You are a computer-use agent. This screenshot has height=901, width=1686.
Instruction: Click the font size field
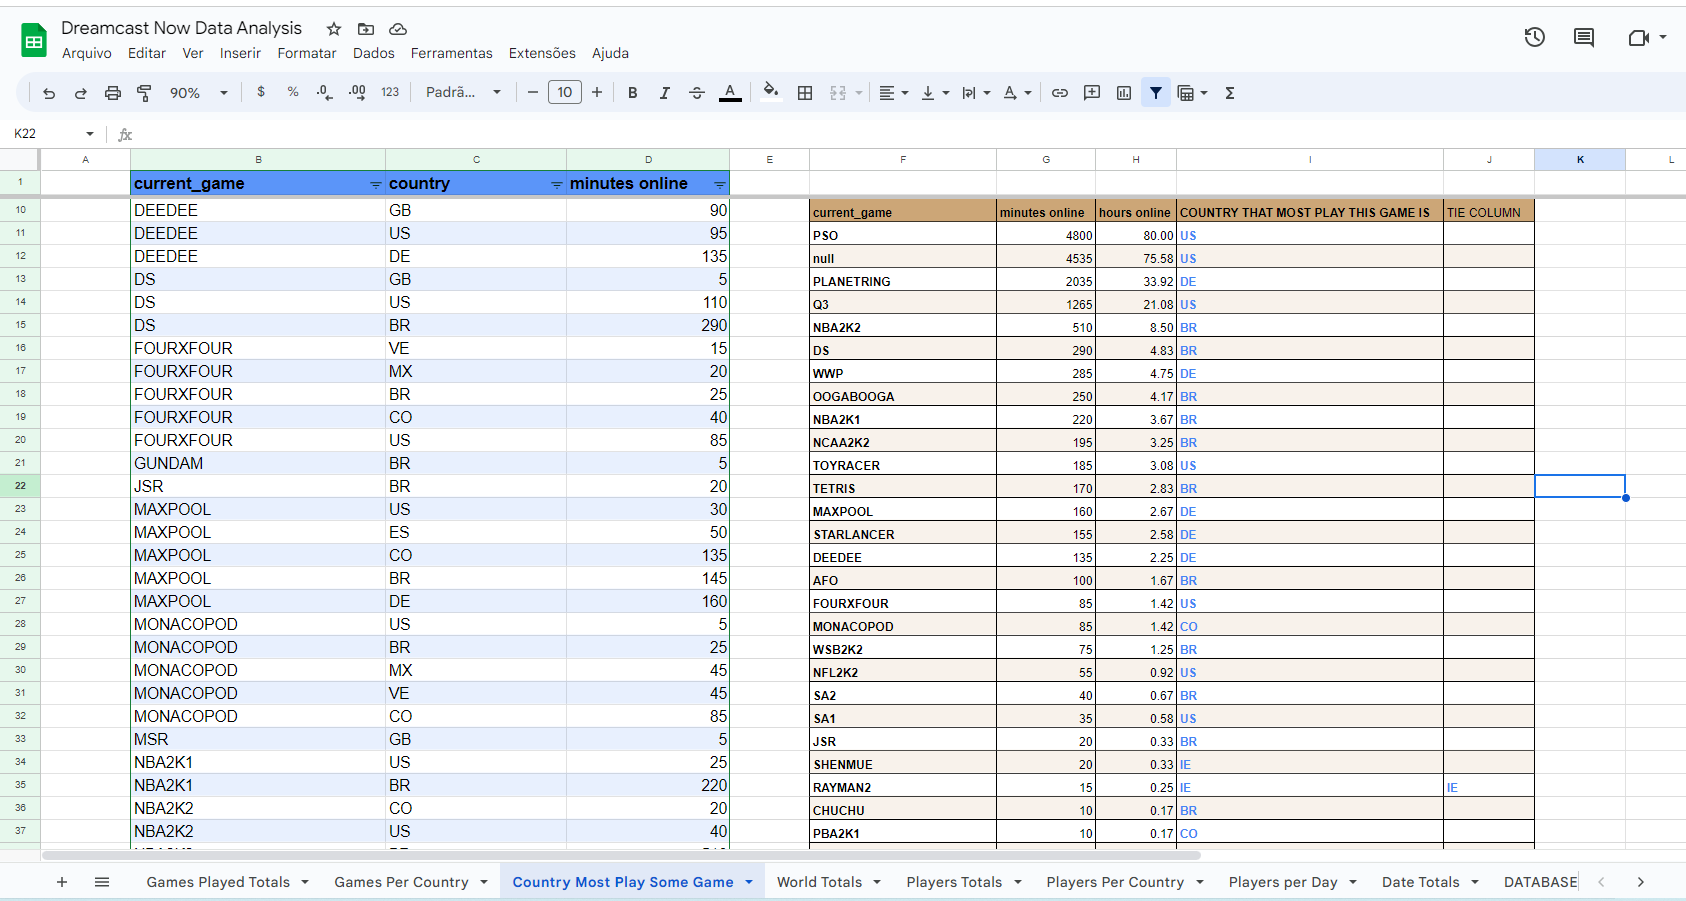coord(565,93)
